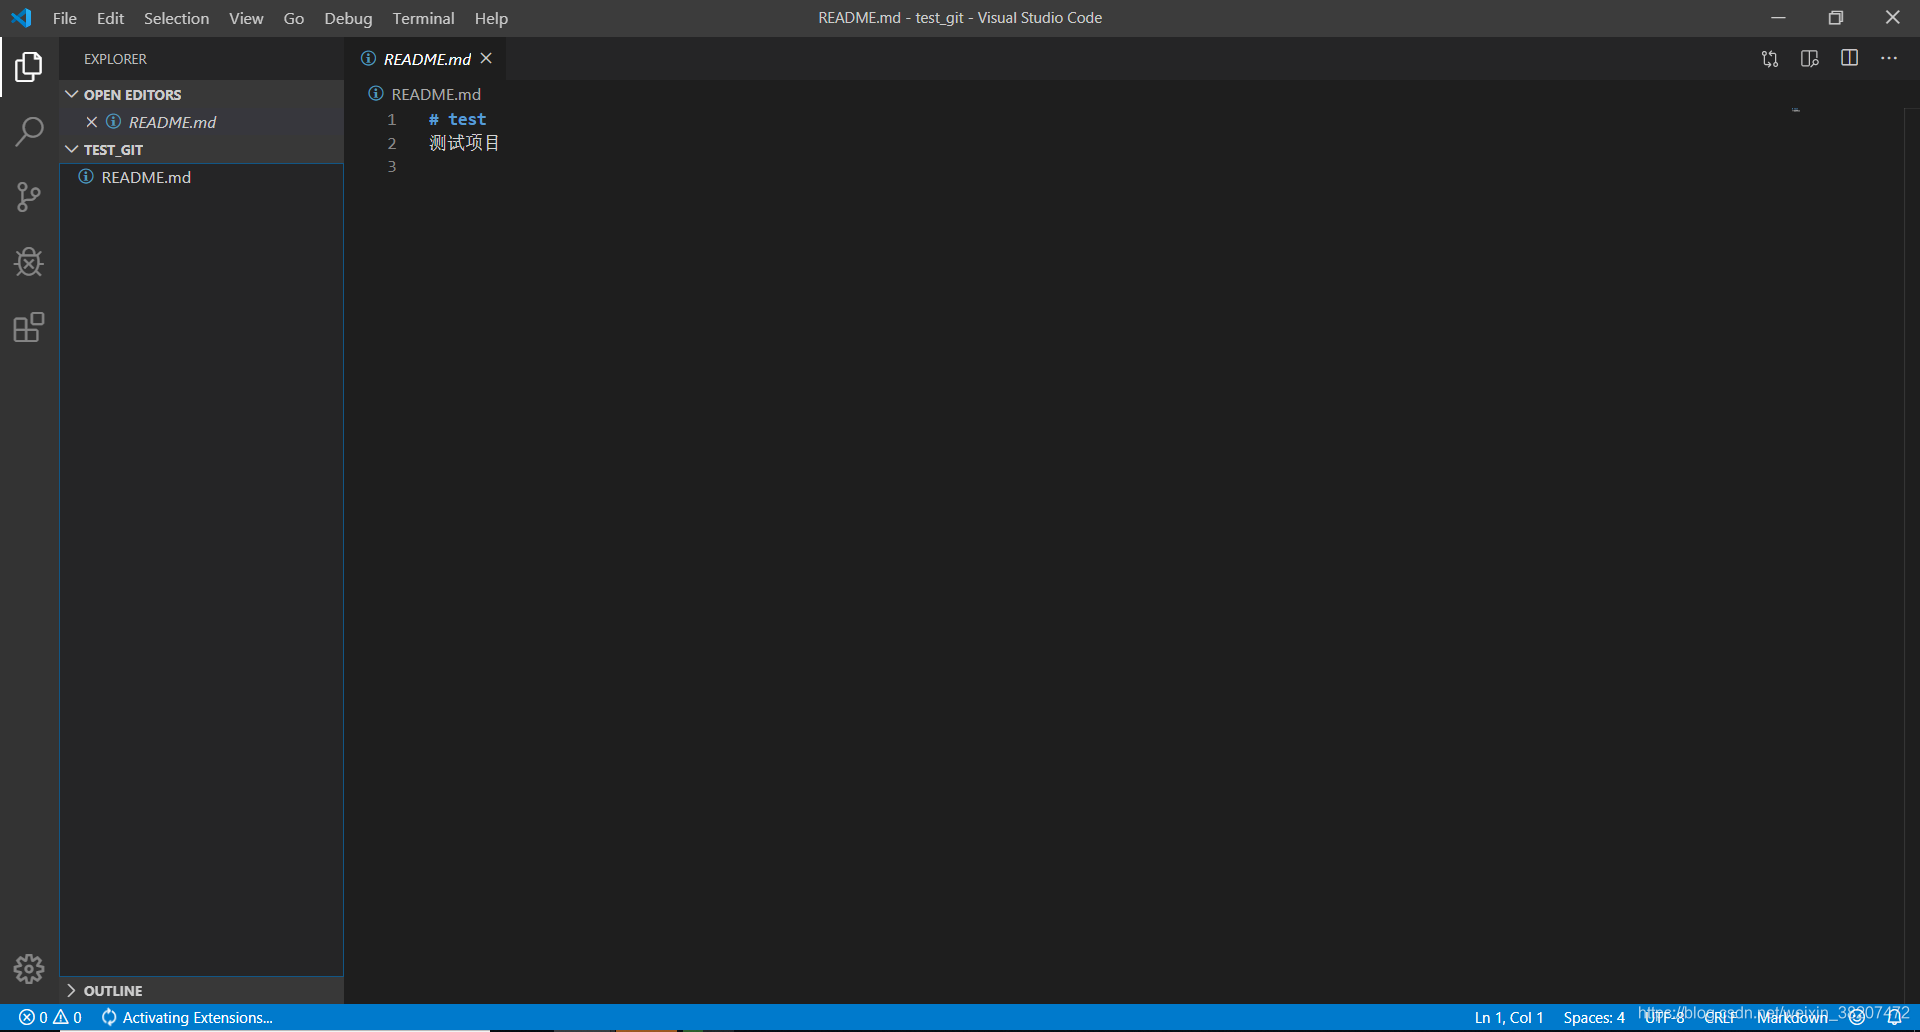The height and width of the screenshot is (1032, 1920).
Task: Restore down the VS Code window
Action: click(x=1835, y=18)
